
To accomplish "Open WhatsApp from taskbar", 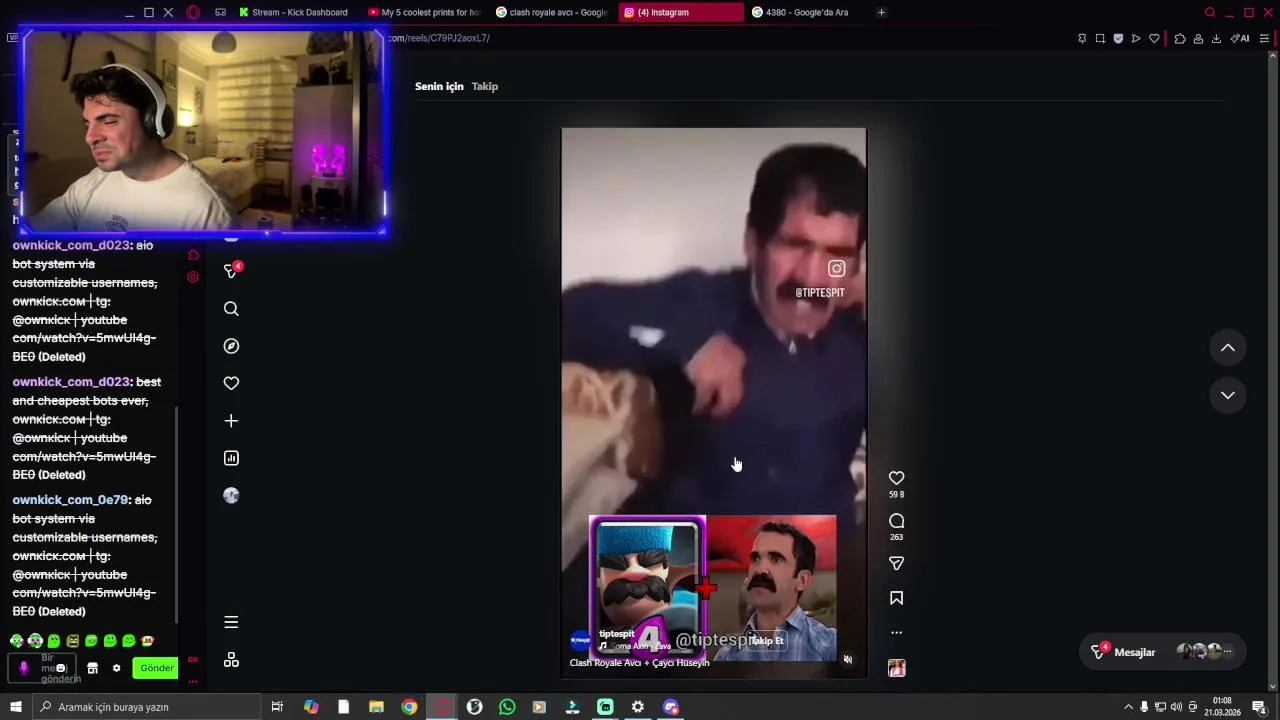I will pos(507,707).
